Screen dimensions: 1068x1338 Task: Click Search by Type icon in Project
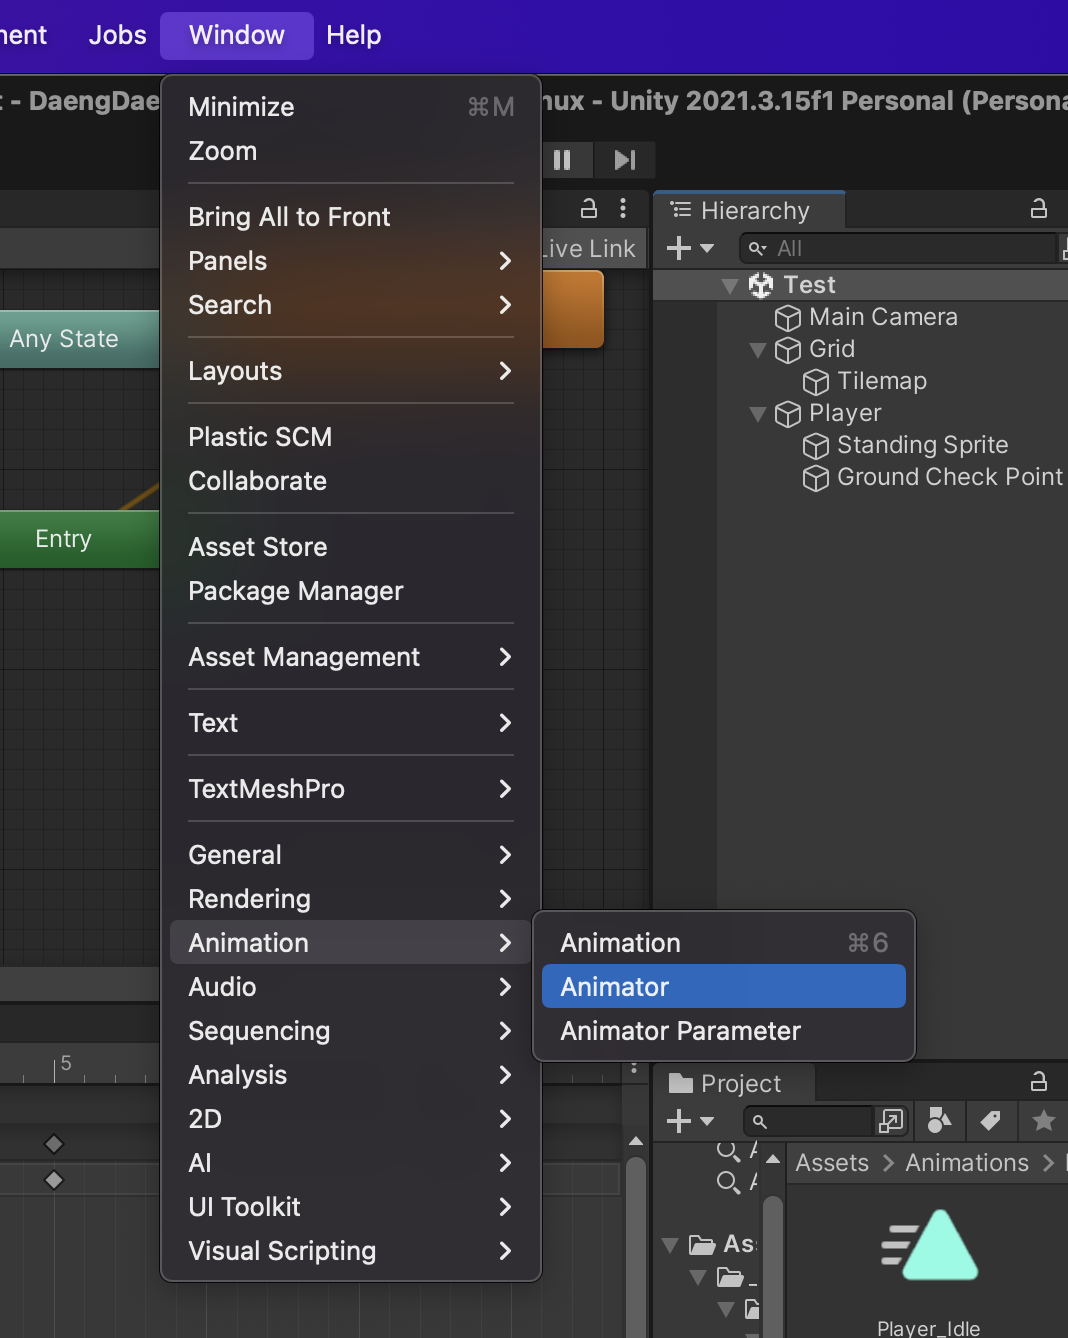pyautogui.click(x=939, y=1121)
